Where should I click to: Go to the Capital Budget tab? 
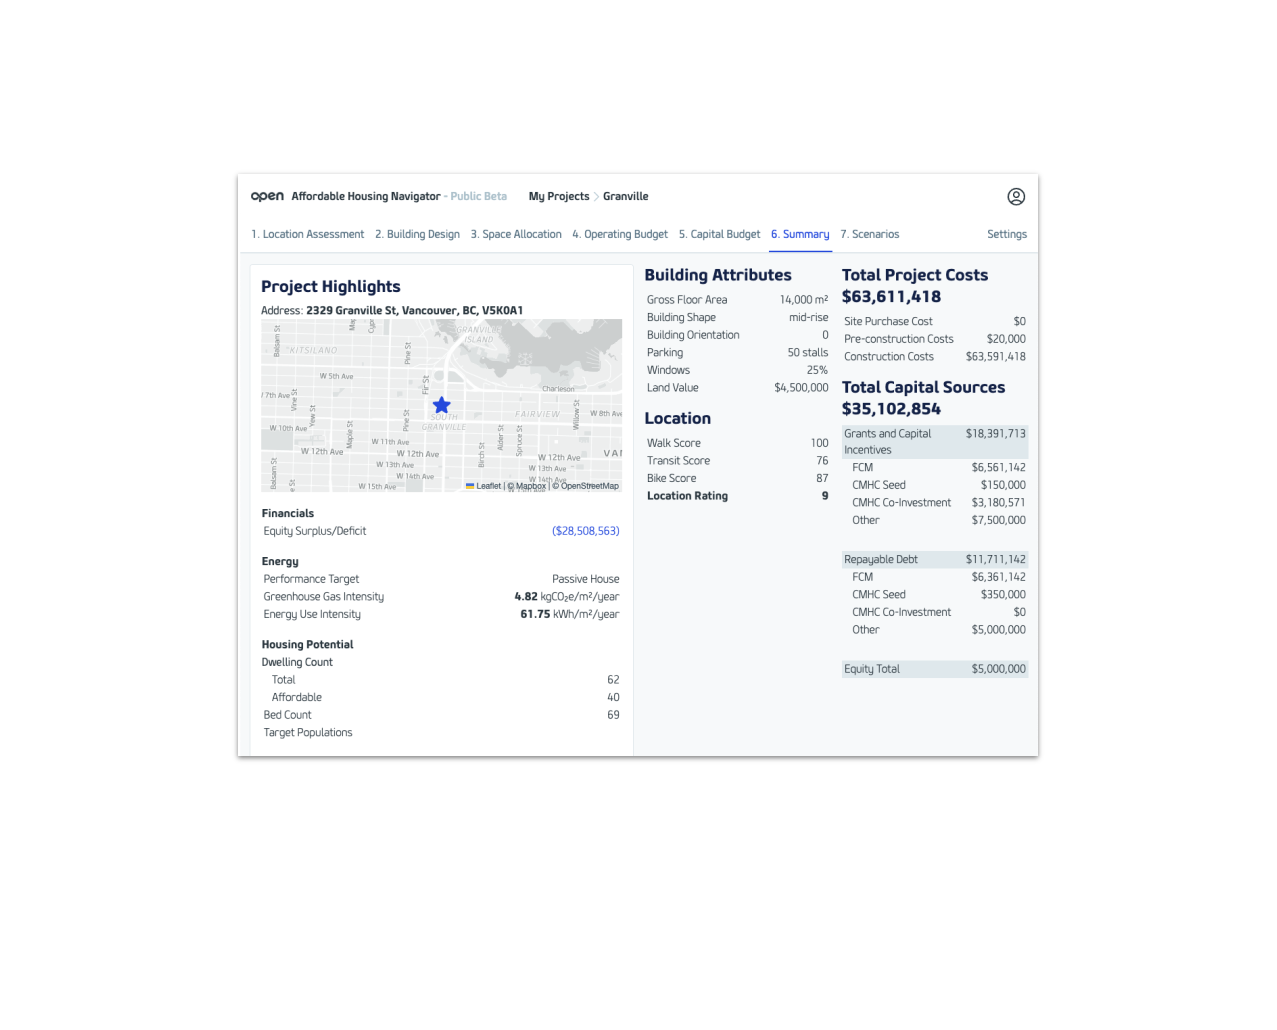719,234
